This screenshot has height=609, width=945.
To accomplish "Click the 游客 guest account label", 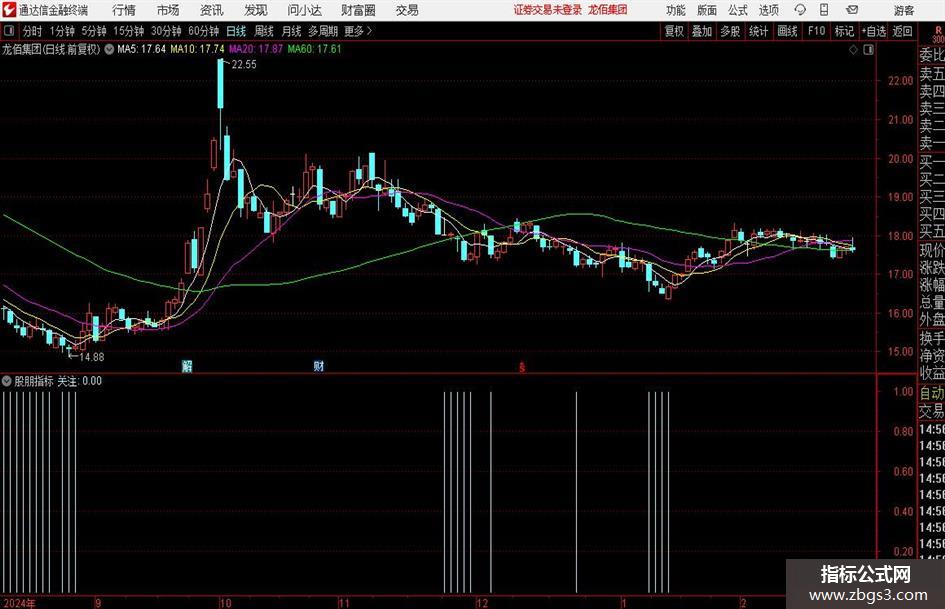I will 904,10.
